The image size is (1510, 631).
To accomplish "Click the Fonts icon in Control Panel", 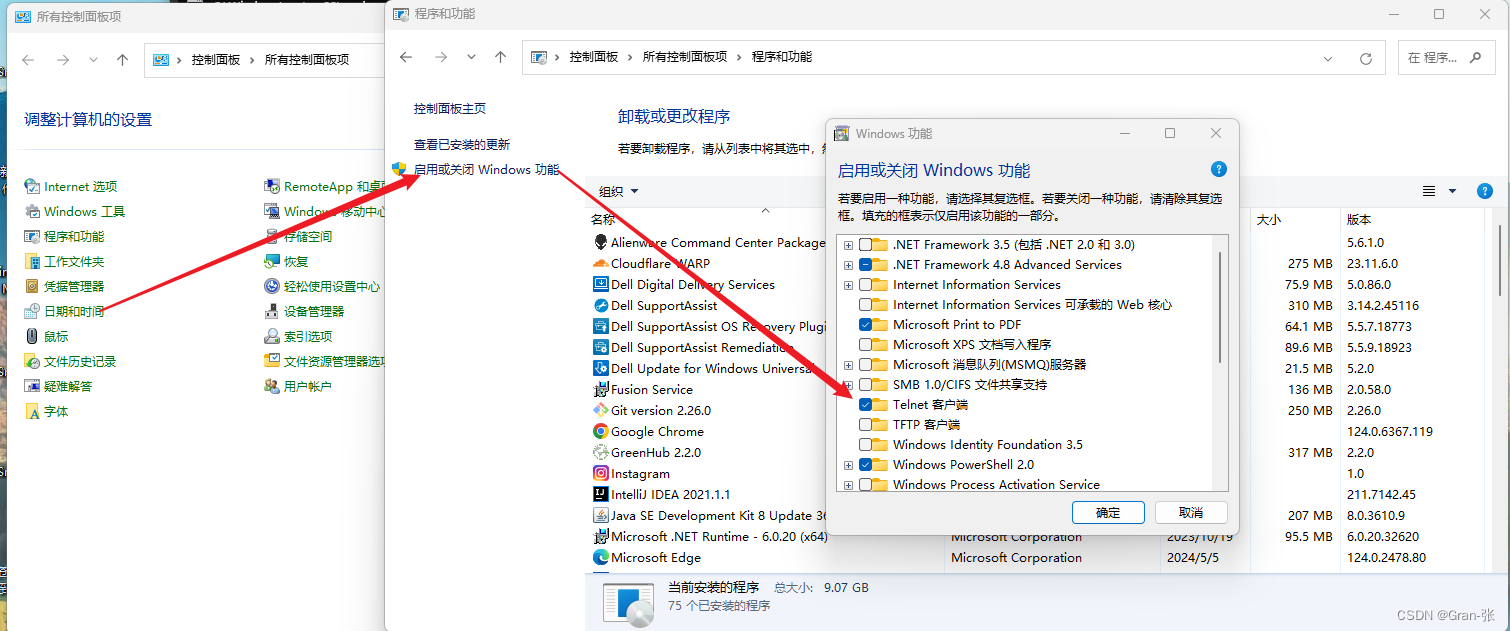I will pos(33,411).
